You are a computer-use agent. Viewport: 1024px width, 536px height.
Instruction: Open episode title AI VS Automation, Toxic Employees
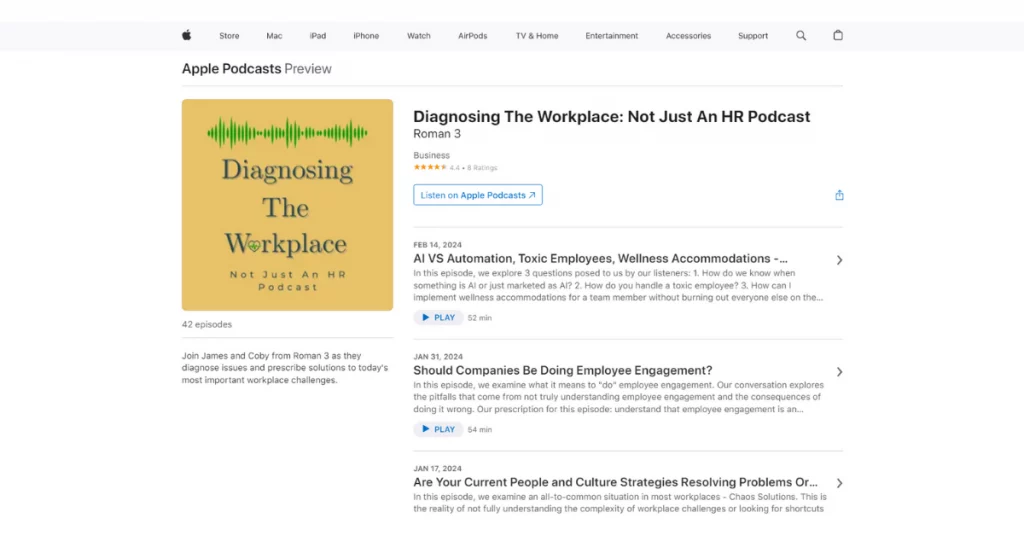[x=600, y=259]
